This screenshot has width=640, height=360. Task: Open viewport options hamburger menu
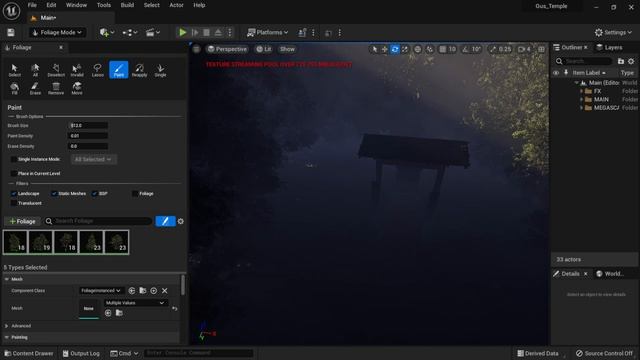(196, 49)
